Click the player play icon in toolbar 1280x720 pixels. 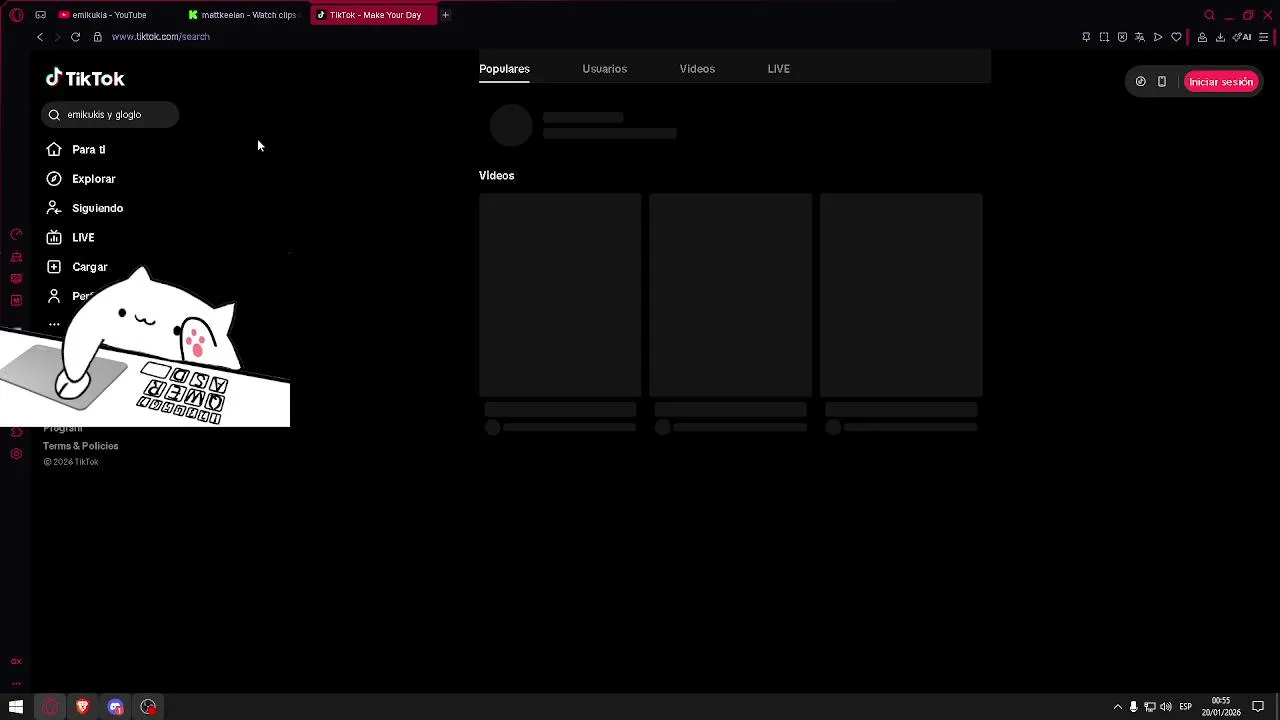(x=1158, y=37)
